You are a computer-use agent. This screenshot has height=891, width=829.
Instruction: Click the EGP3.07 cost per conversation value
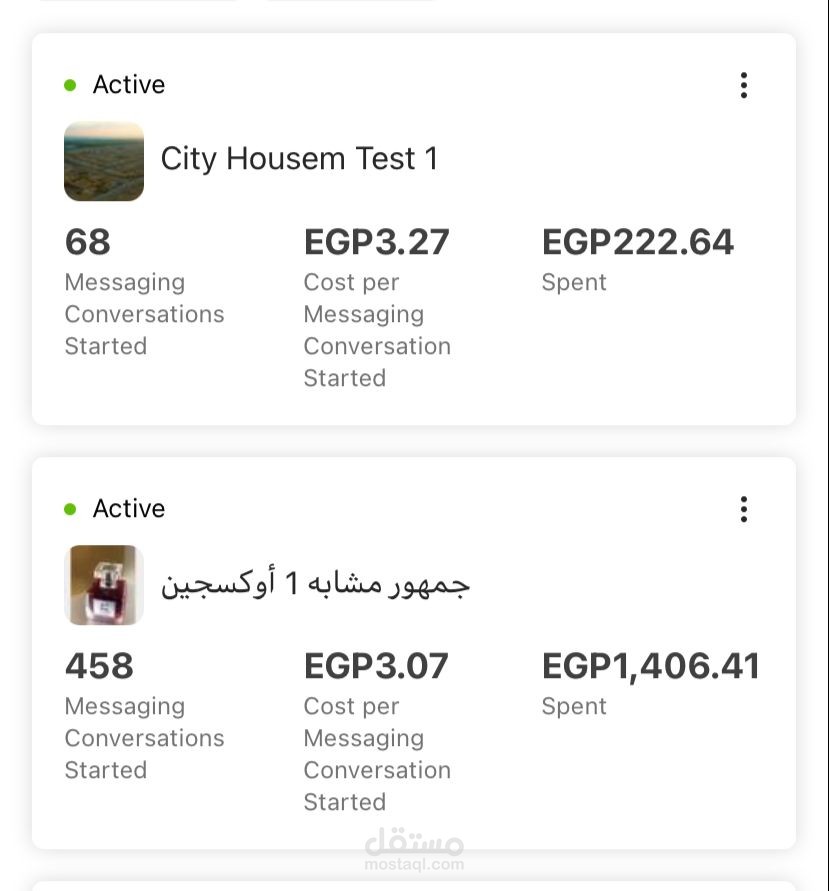pyautogui.click(x=376, y=666)
